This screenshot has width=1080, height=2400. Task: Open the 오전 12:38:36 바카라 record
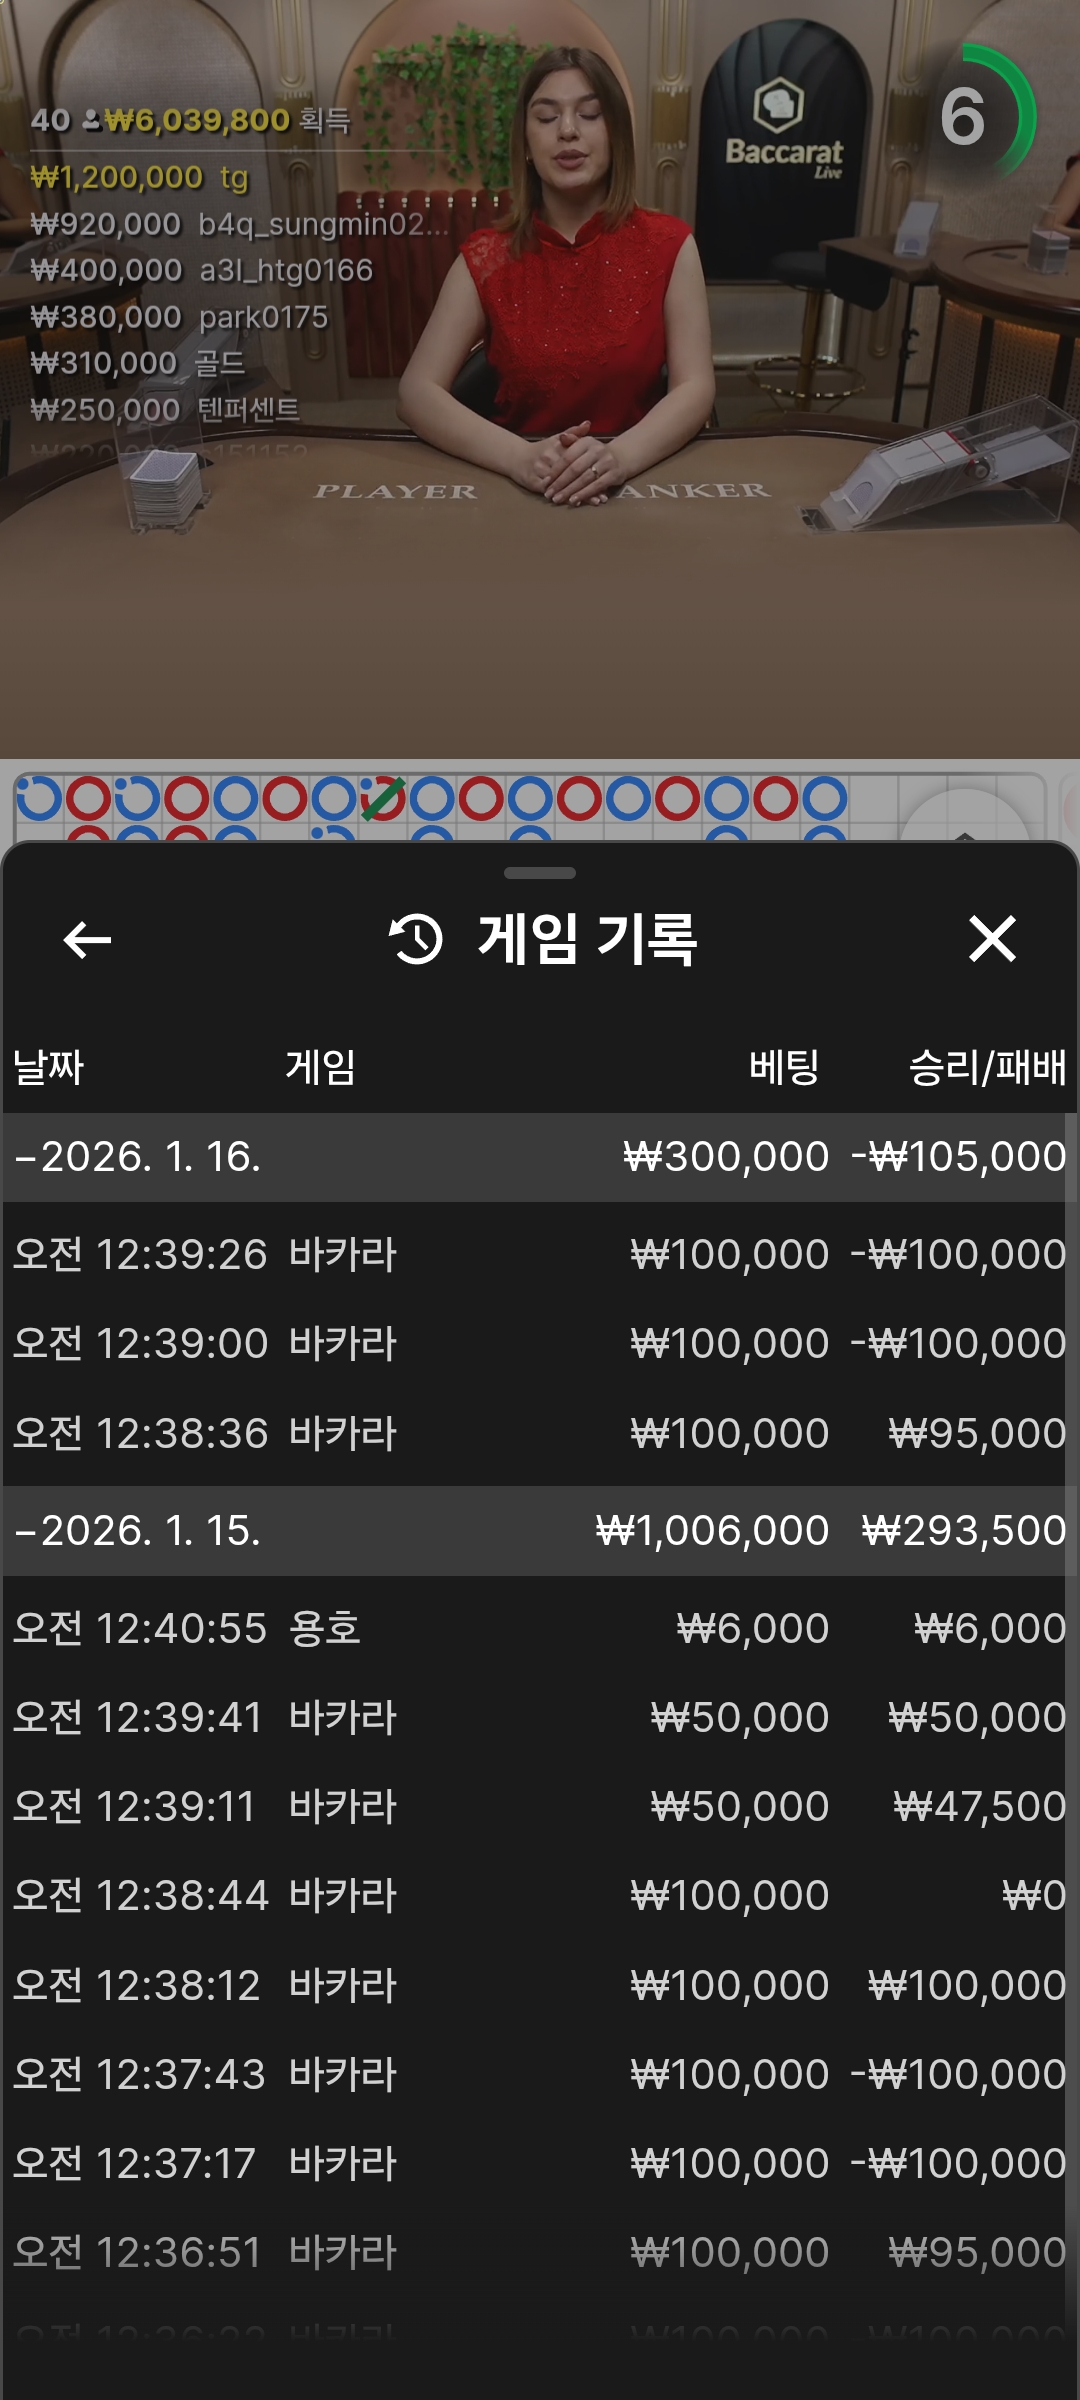[540, 1434]
